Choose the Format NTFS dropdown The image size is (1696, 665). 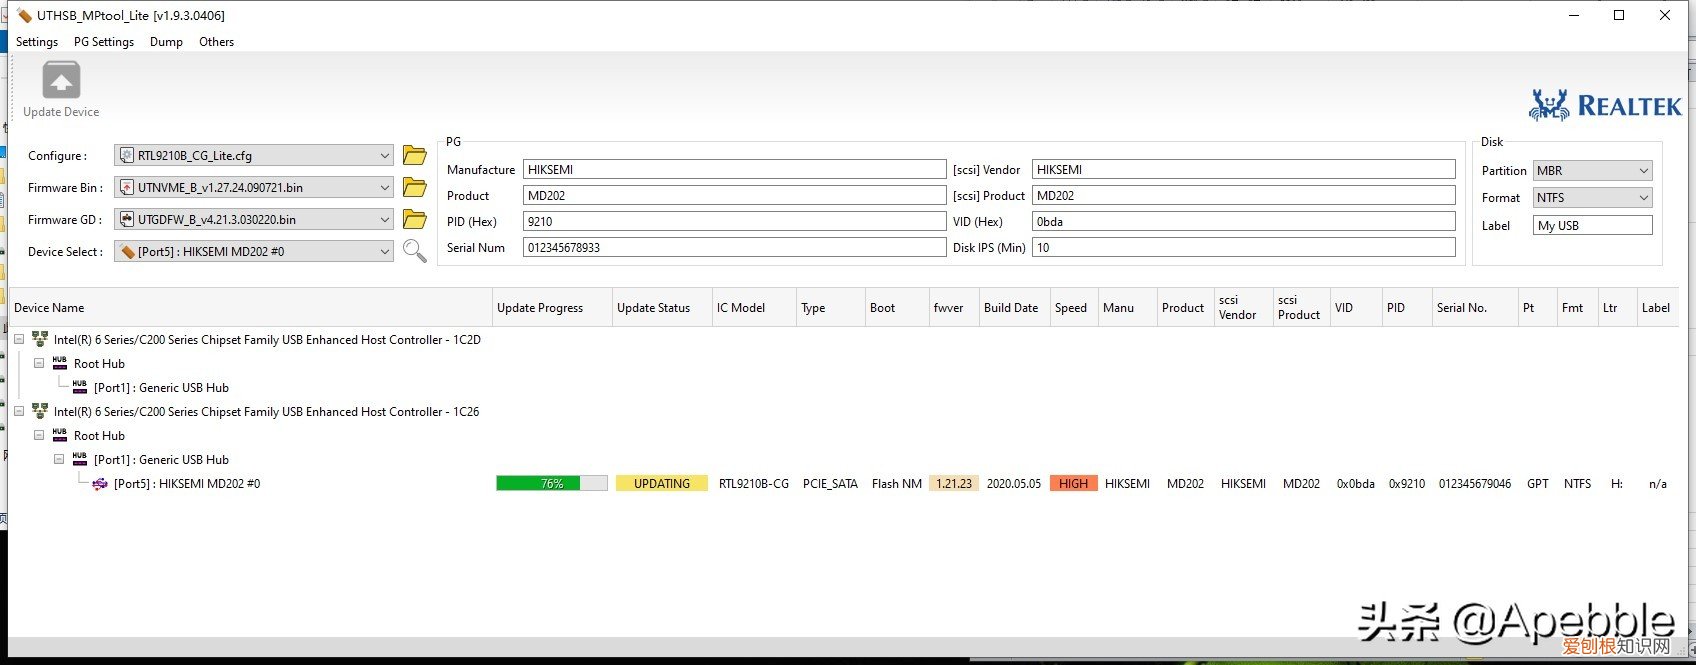(1643, 198)
